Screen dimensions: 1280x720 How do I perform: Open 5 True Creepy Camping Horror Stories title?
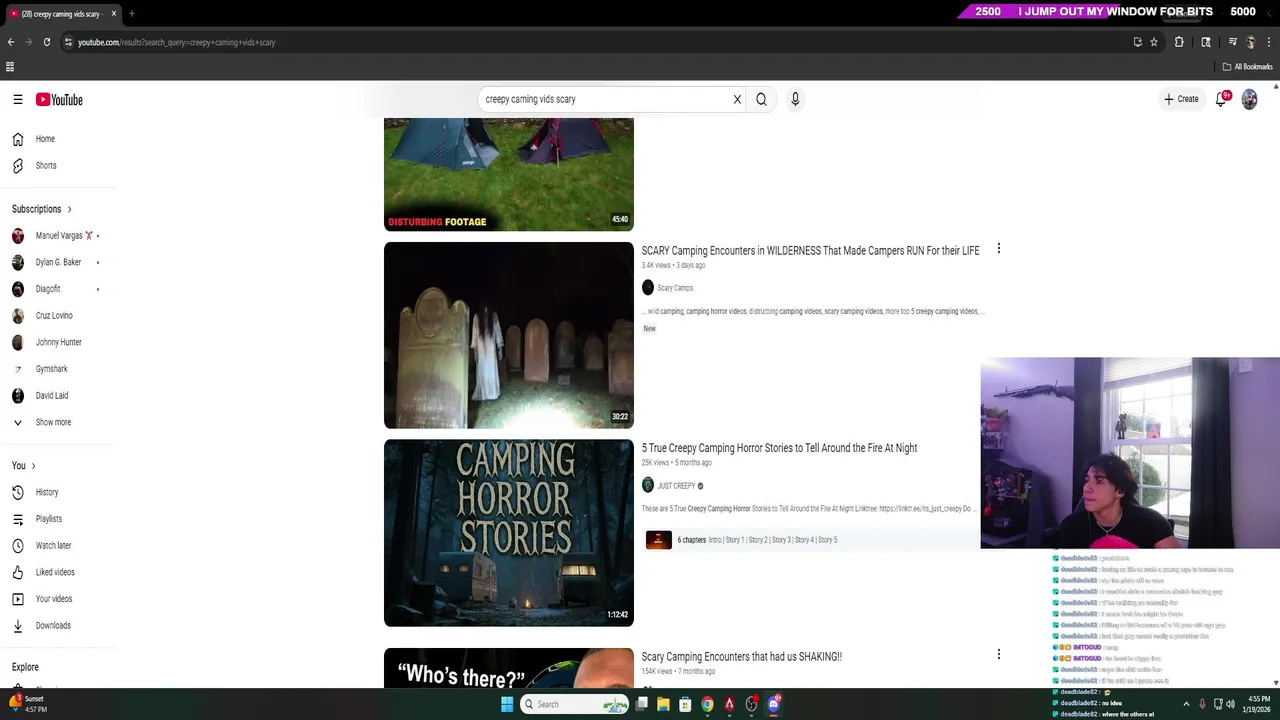[779, 448]
